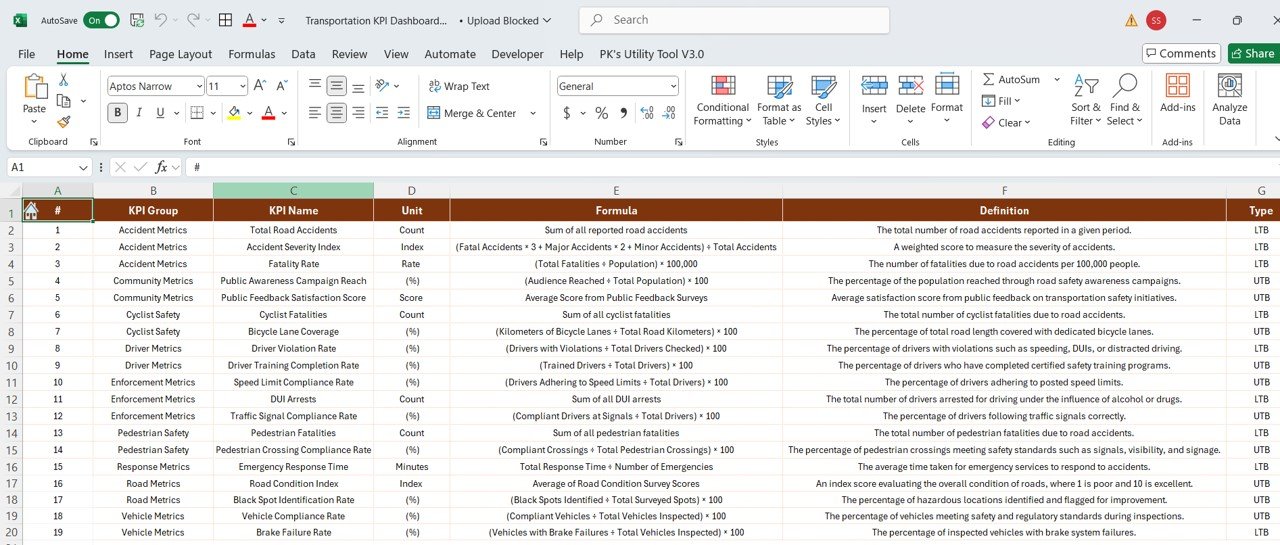Toggle the AutoSave switch off
The height and width of the screenshot is (545, 1280).
(x=101, y=20)
